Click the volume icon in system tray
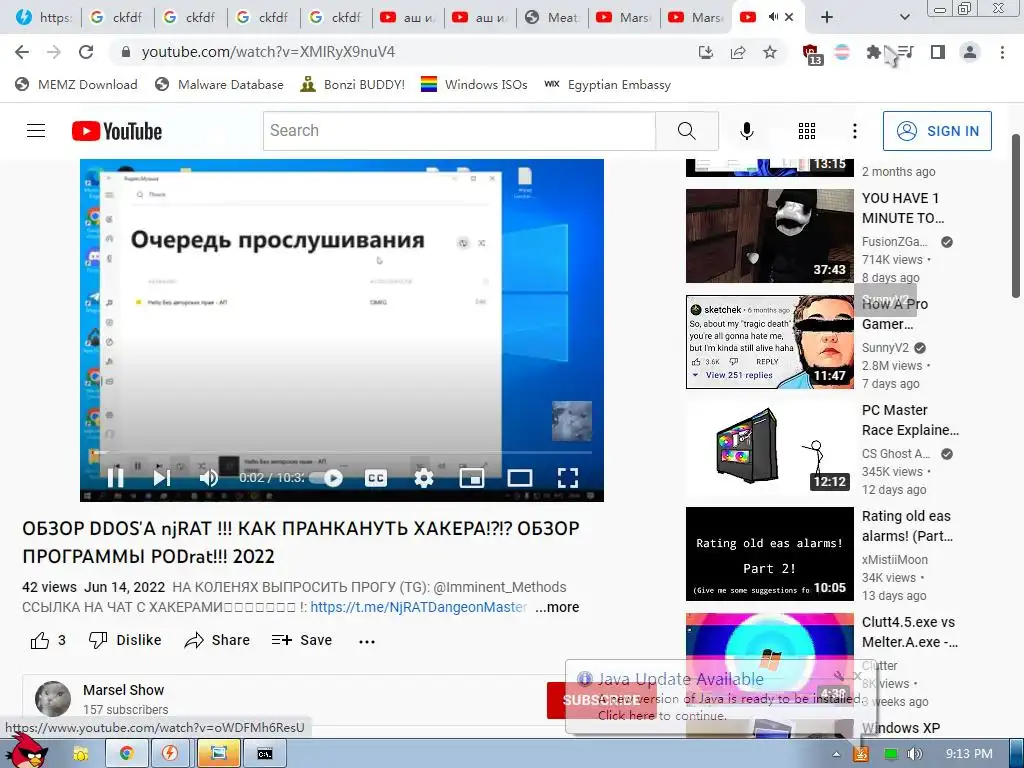The width and height of the screenshot is (1024, 768). click(x=914, y=754)
